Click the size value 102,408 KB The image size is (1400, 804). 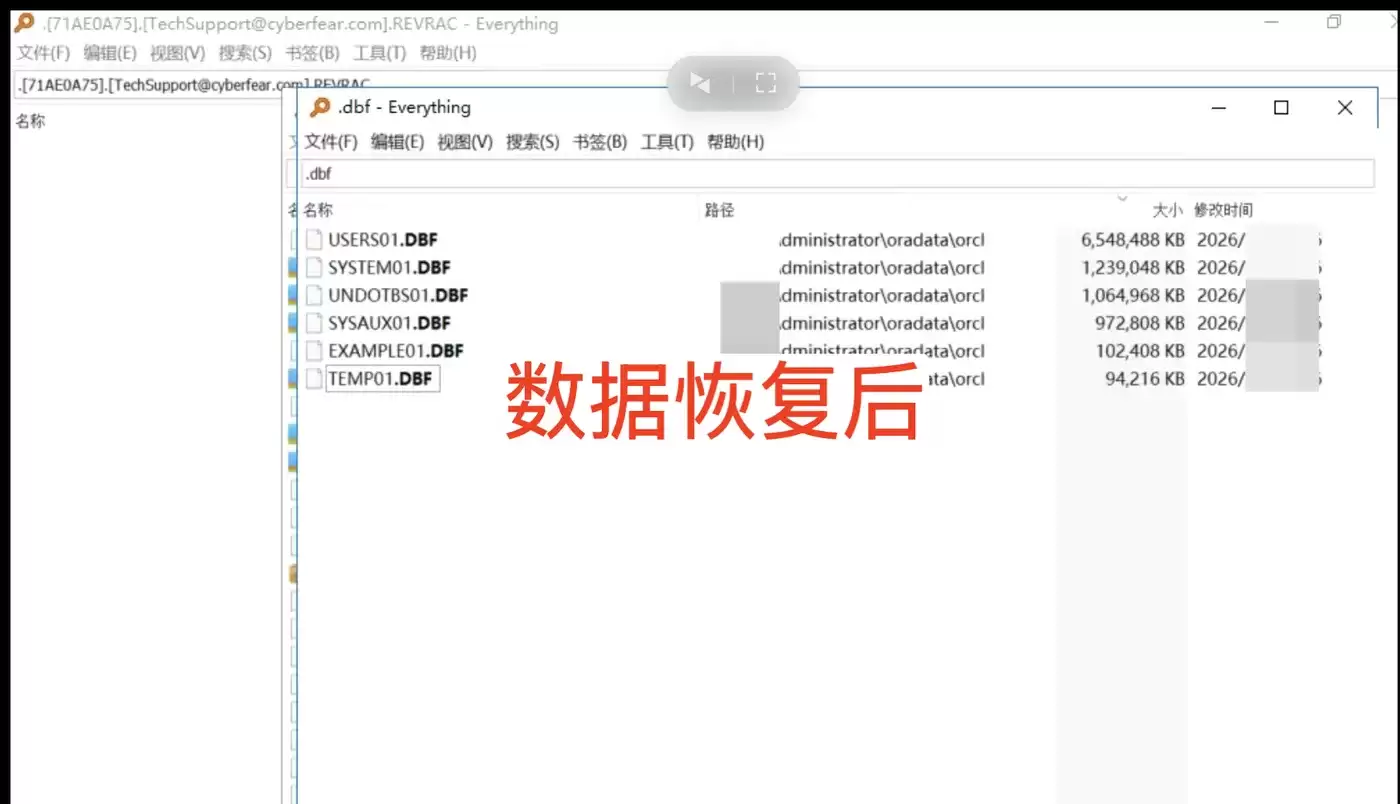(x=1140, y=351)
